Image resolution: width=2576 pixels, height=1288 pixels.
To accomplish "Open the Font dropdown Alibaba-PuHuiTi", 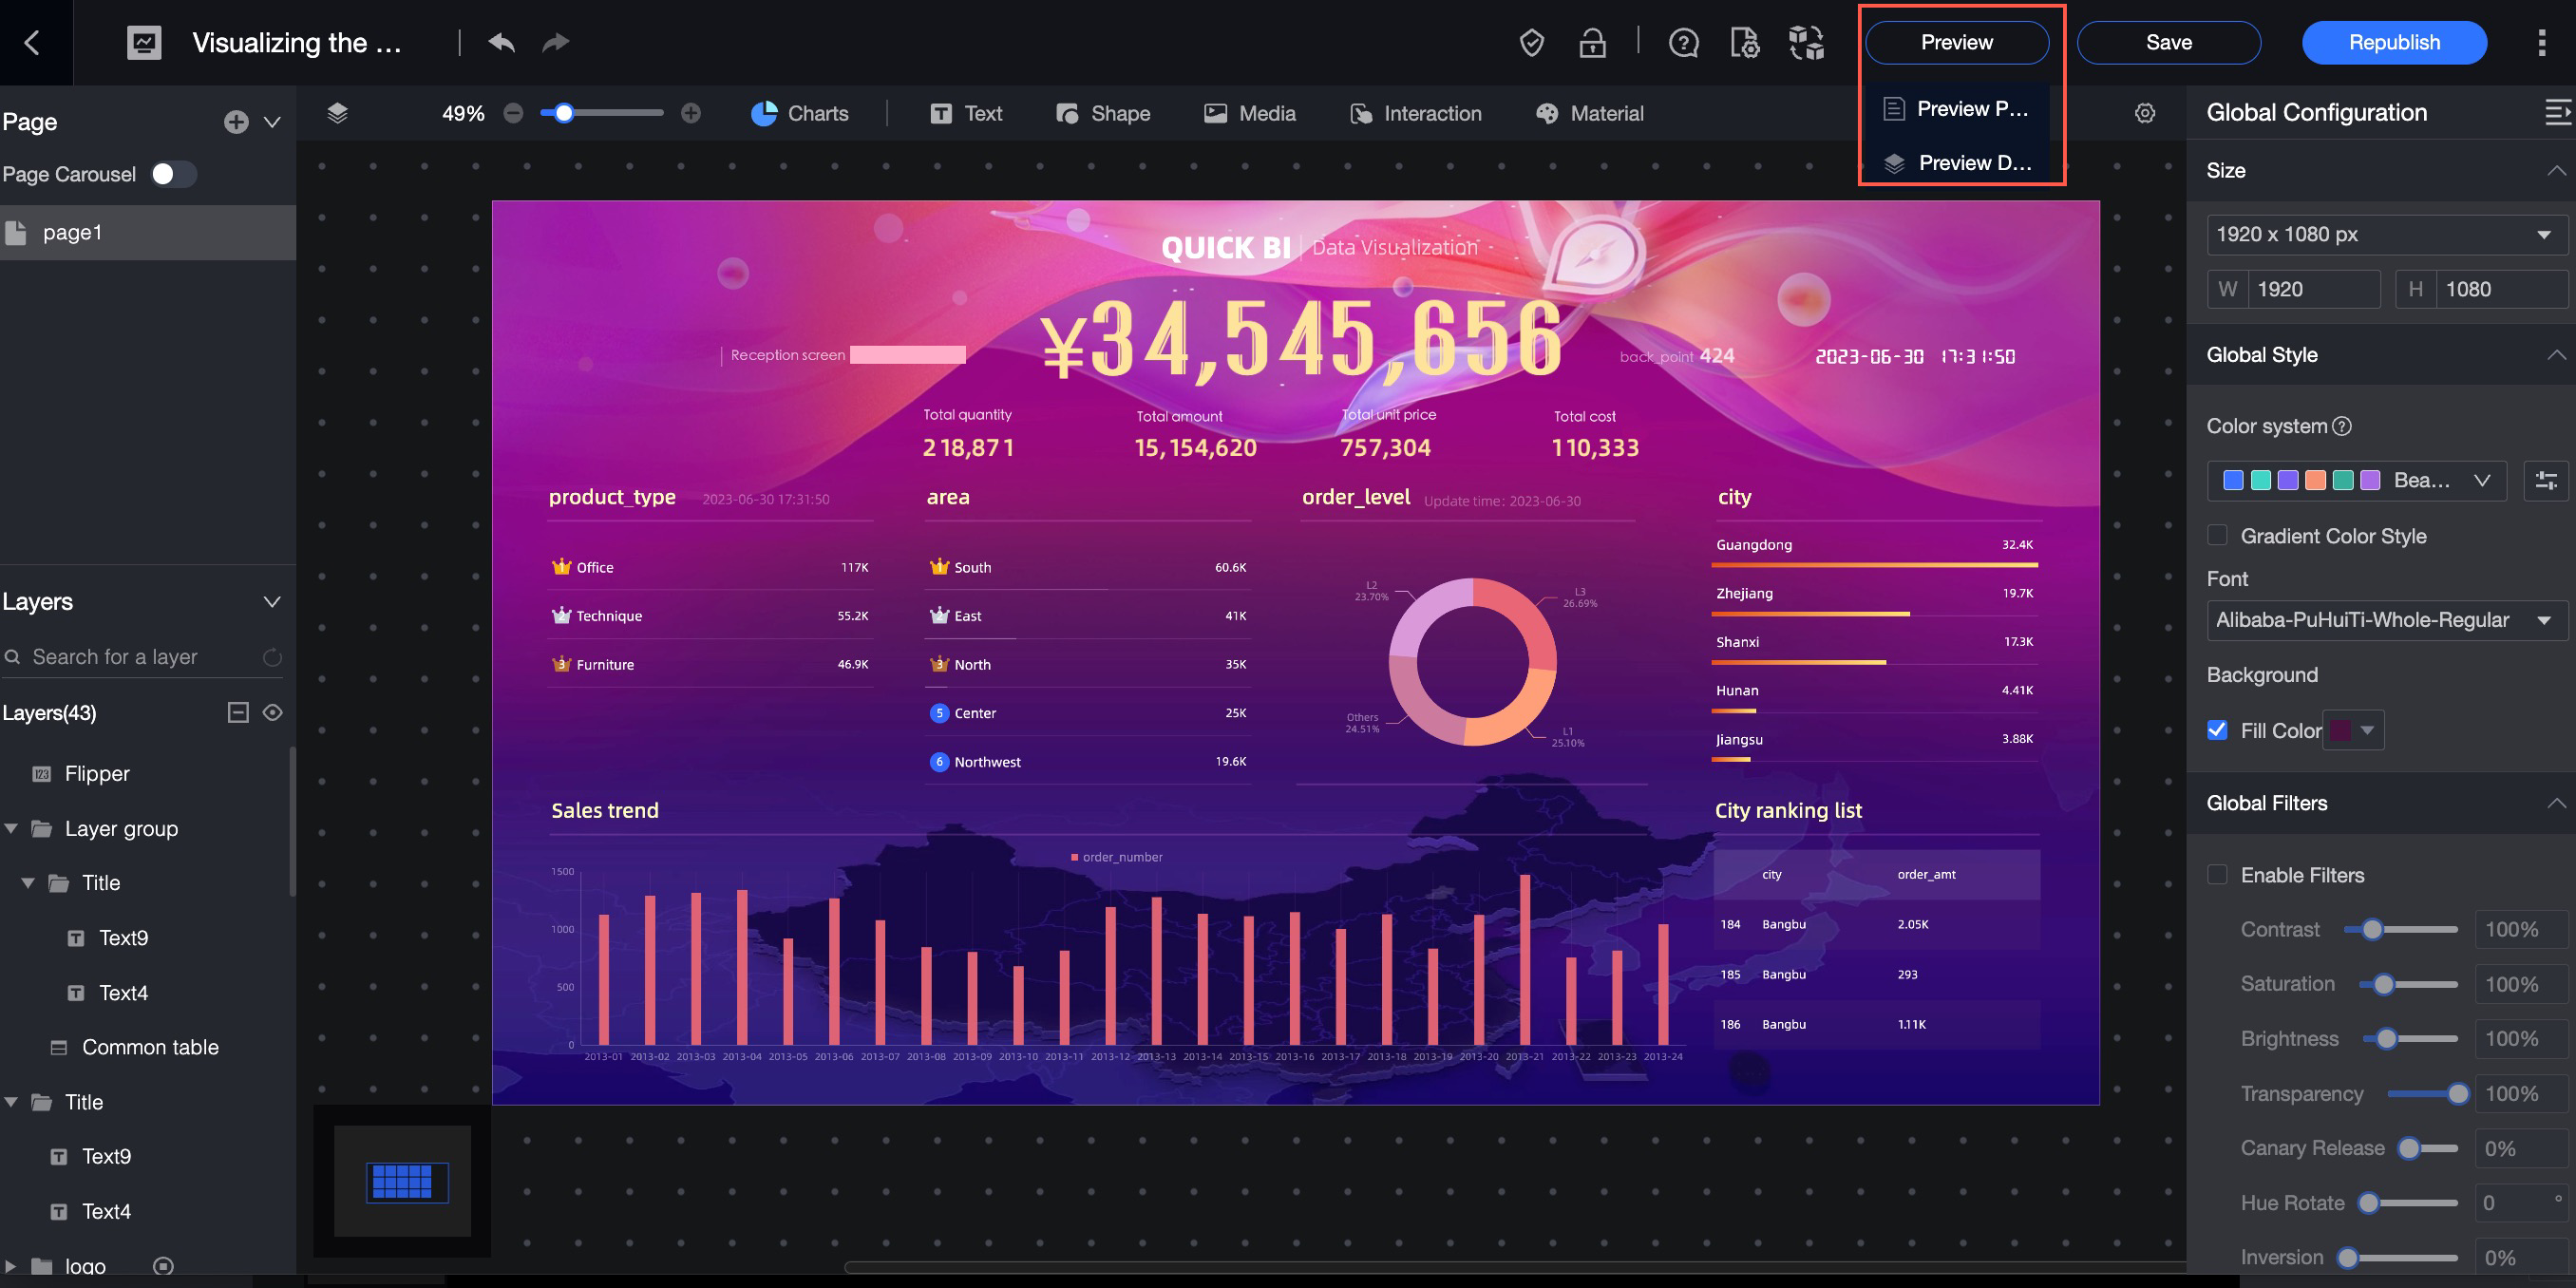I will 2384,620.
